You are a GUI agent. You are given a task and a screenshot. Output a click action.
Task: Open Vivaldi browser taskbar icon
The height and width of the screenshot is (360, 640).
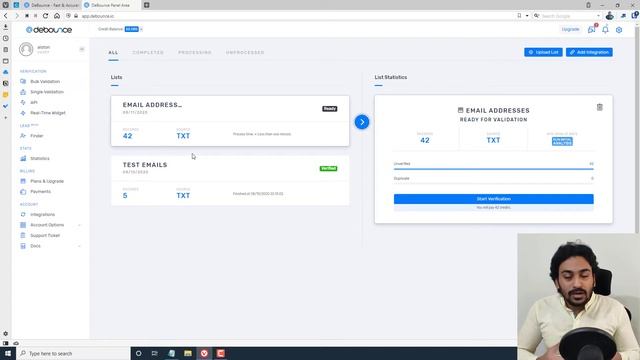204,353
